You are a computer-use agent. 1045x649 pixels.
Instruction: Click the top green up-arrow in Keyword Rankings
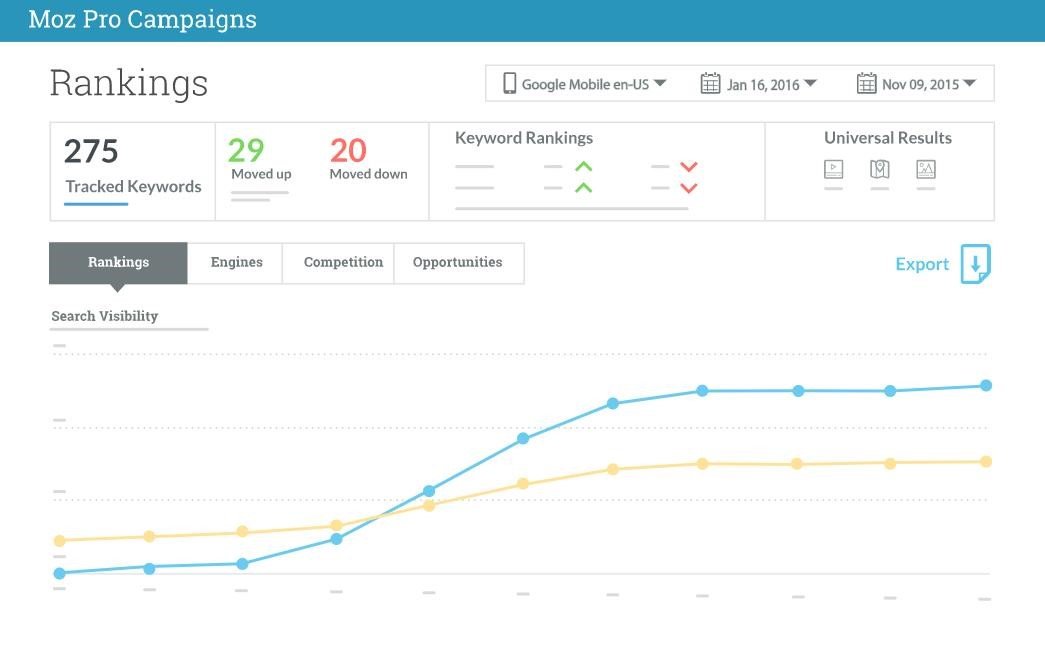[583, 167]
